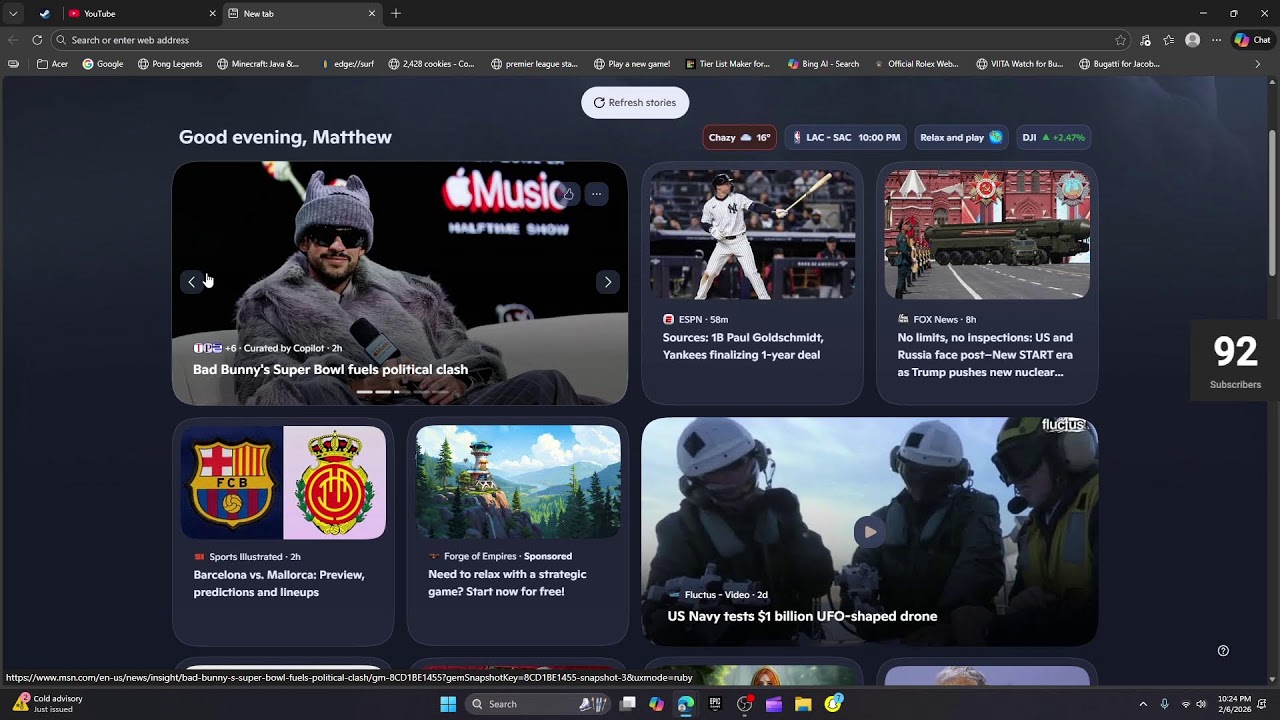Switch to the YouTube tab
The width and height of the screenshot is (1280, 720).
tap(140, 14)
